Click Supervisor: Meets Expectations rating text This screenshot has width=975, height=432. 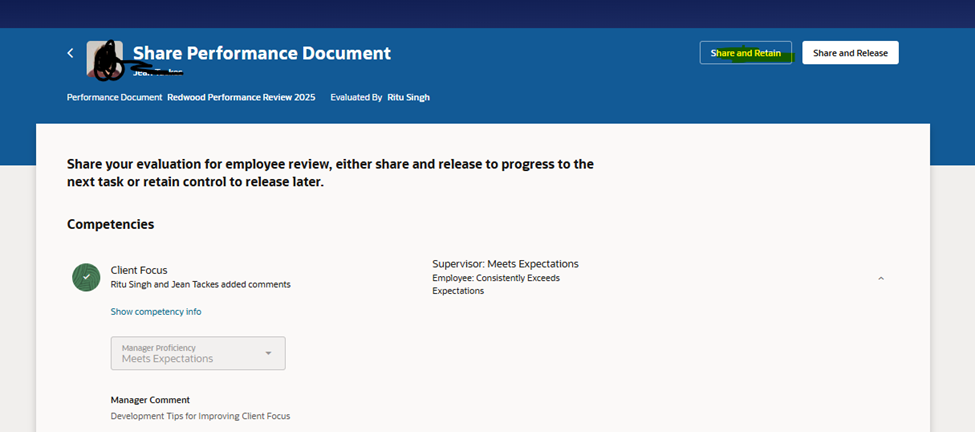(506, 264)
